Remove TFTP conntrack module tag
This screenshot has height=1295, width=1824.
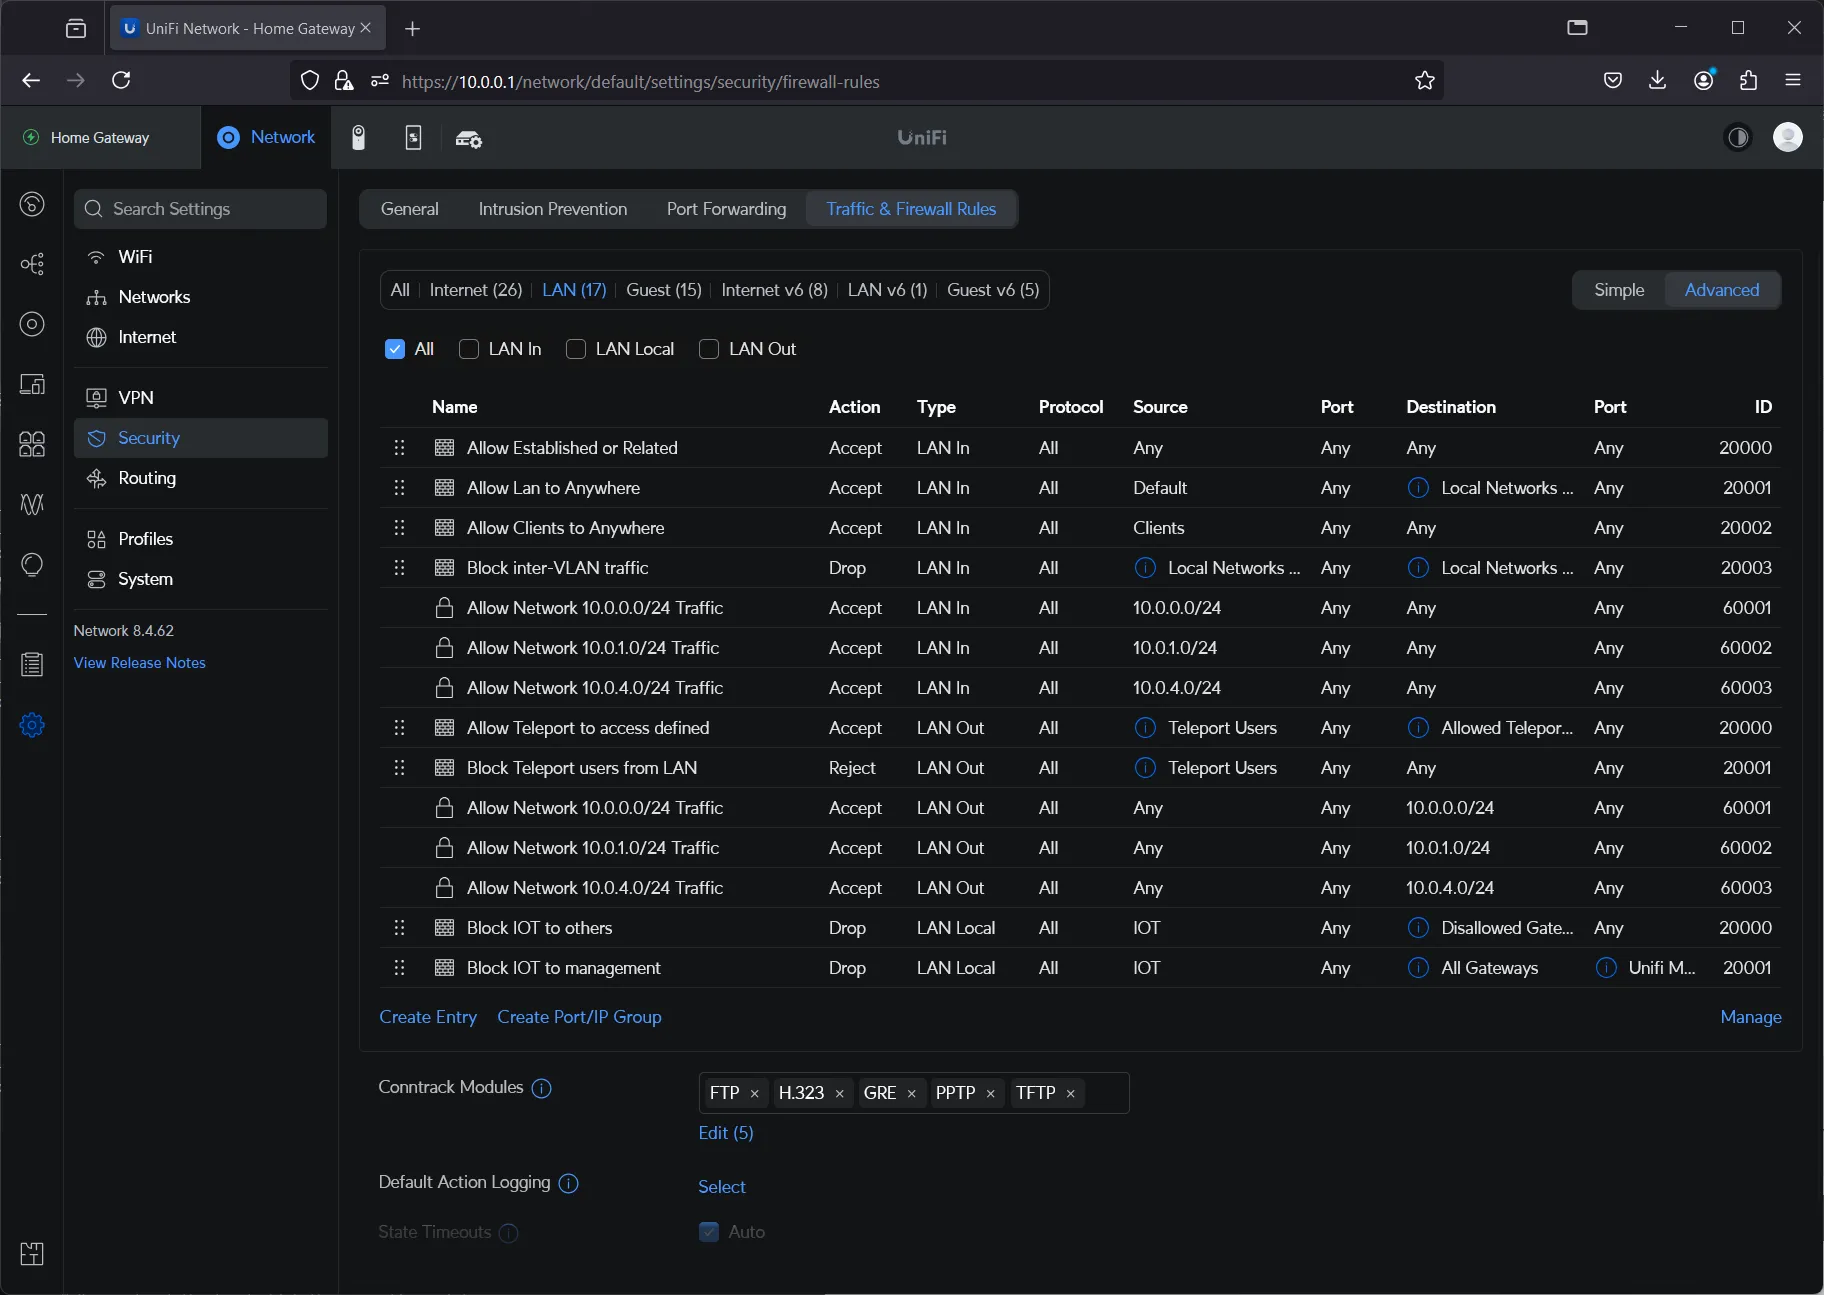[1070, 1094]
